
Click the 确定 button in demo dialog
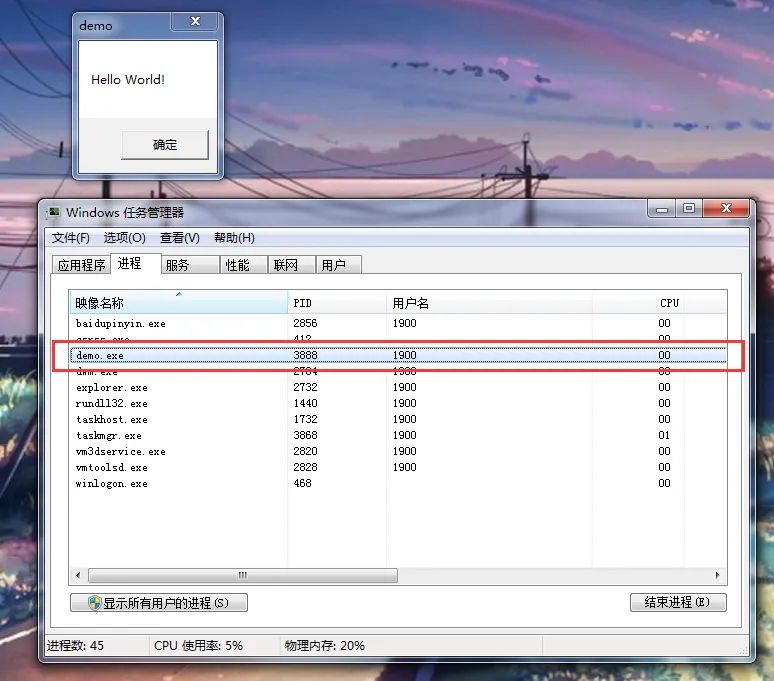pos(165,145)
